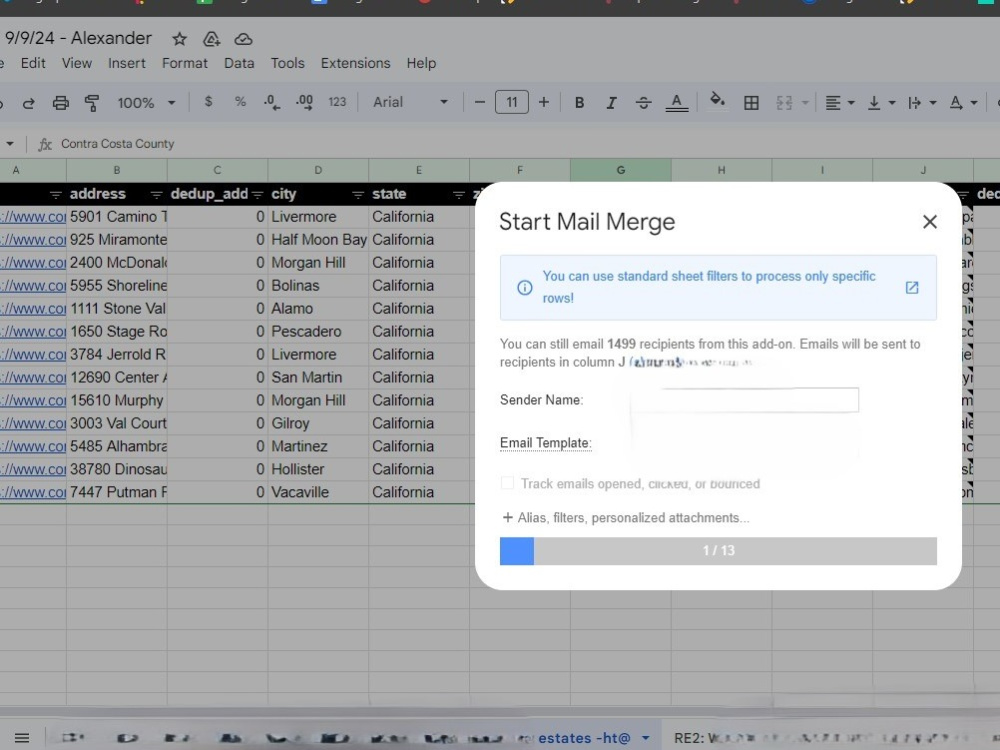Screen dimensions: 1000x750
Task: Format as percent icon
Action: tap(240, 101)
